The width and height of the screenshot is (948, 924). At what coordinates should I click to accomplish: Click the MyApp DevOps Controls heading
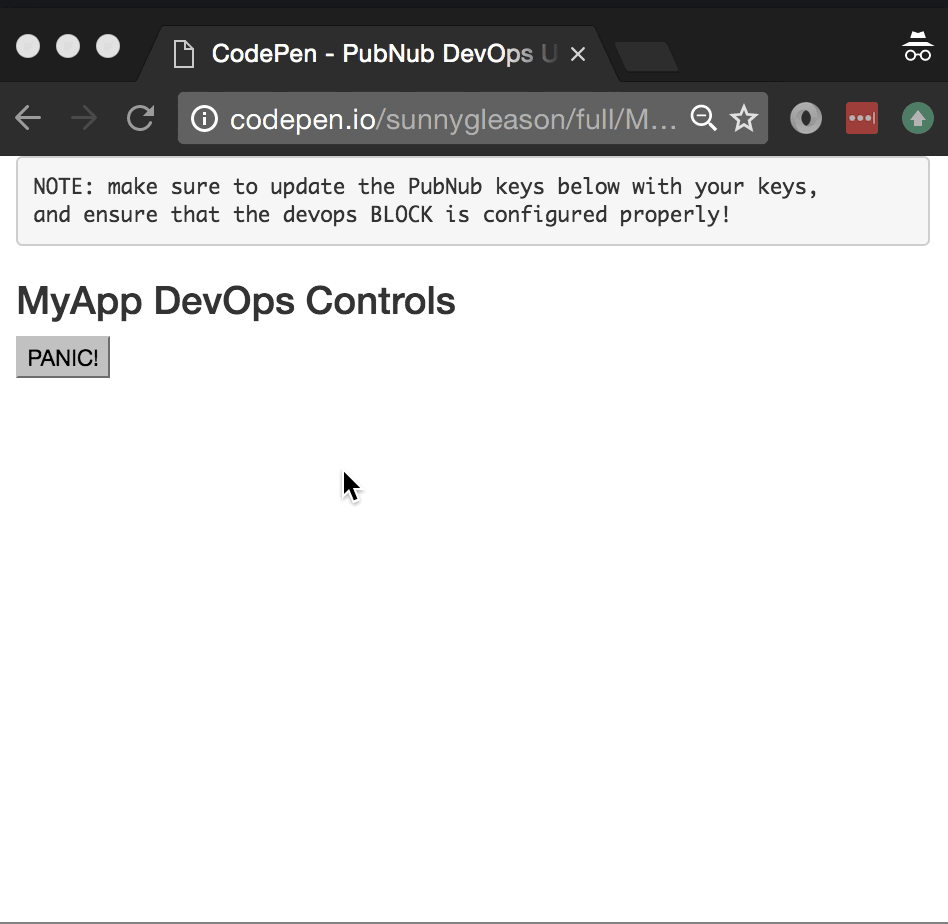pyautogui.click(x=236, y=301)
